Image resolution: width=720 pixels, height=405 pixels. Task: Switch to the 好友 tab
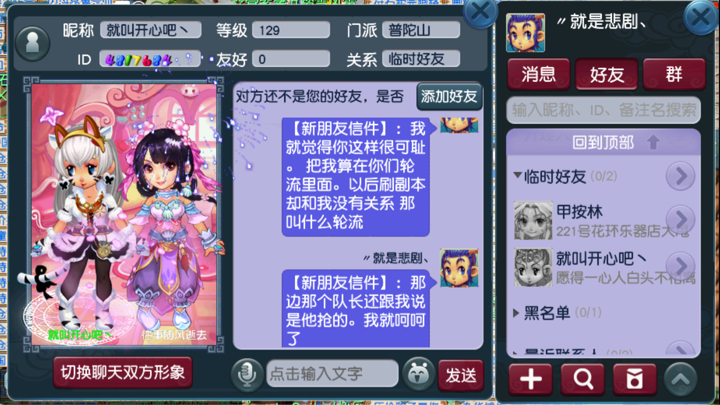pyautogui.click(x=607, y=74)
